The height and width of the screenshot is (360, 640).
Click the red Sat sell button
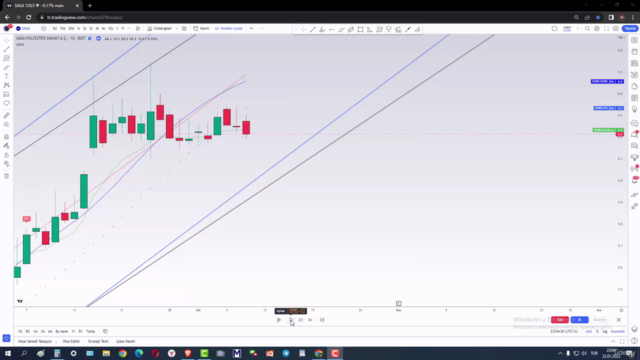point(560,320)
